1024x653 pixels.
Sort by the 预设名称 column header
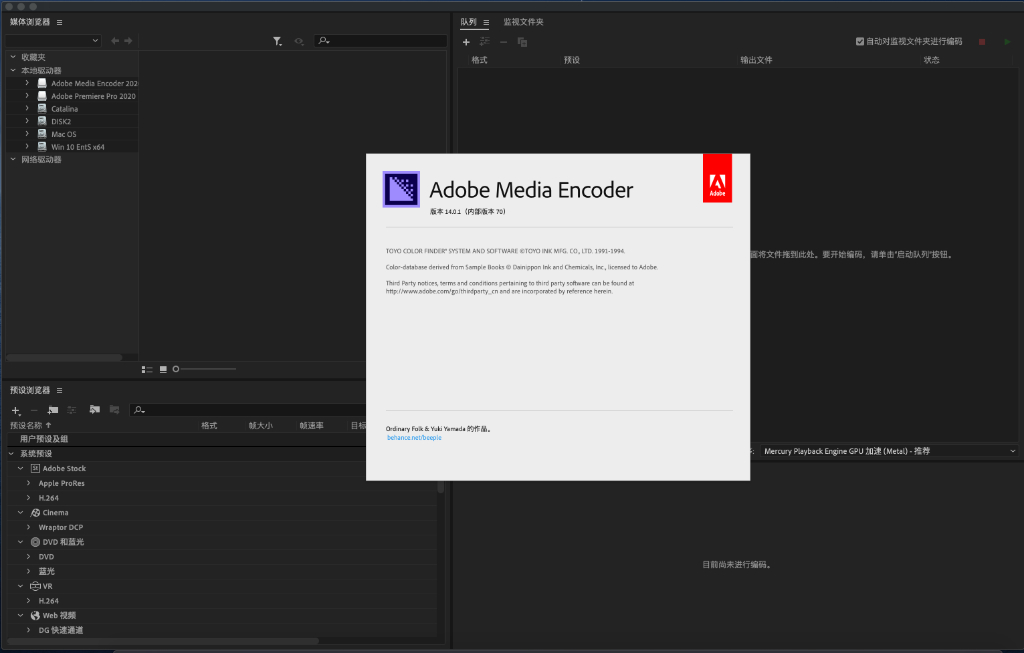[x=31, y=425]
